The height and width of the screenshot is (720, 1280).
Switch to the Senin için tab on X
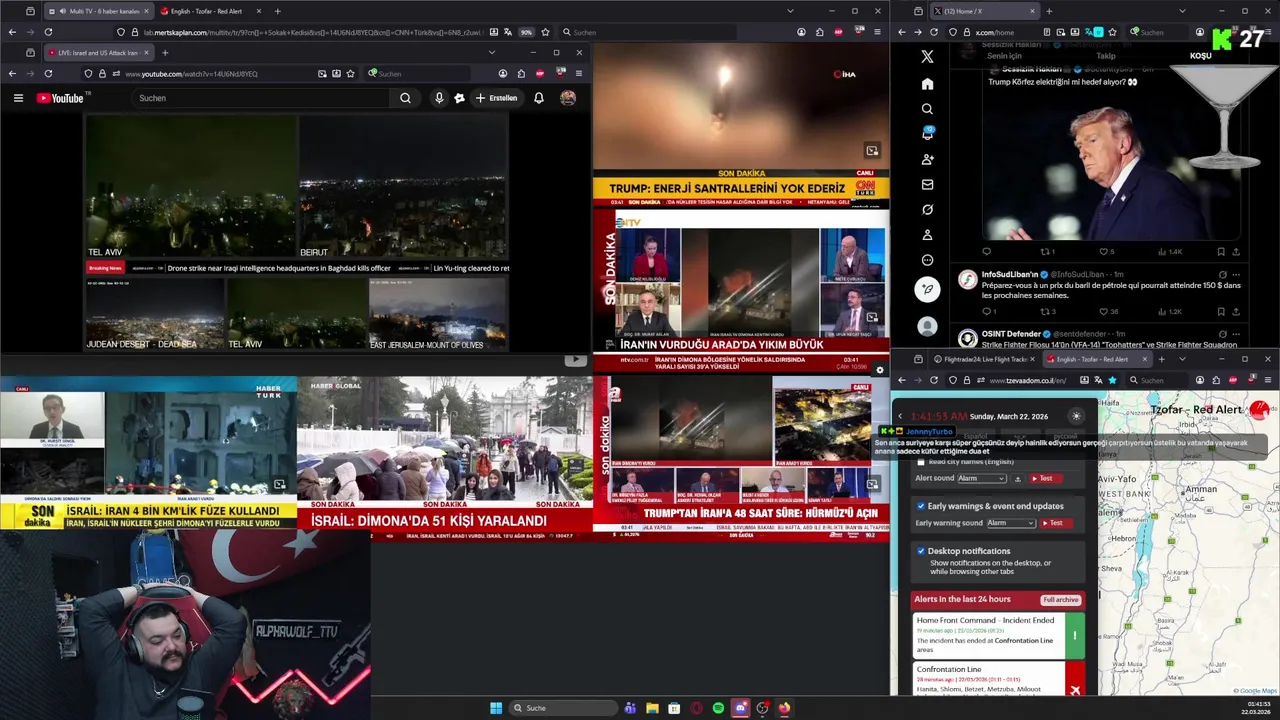point(1004,56)
